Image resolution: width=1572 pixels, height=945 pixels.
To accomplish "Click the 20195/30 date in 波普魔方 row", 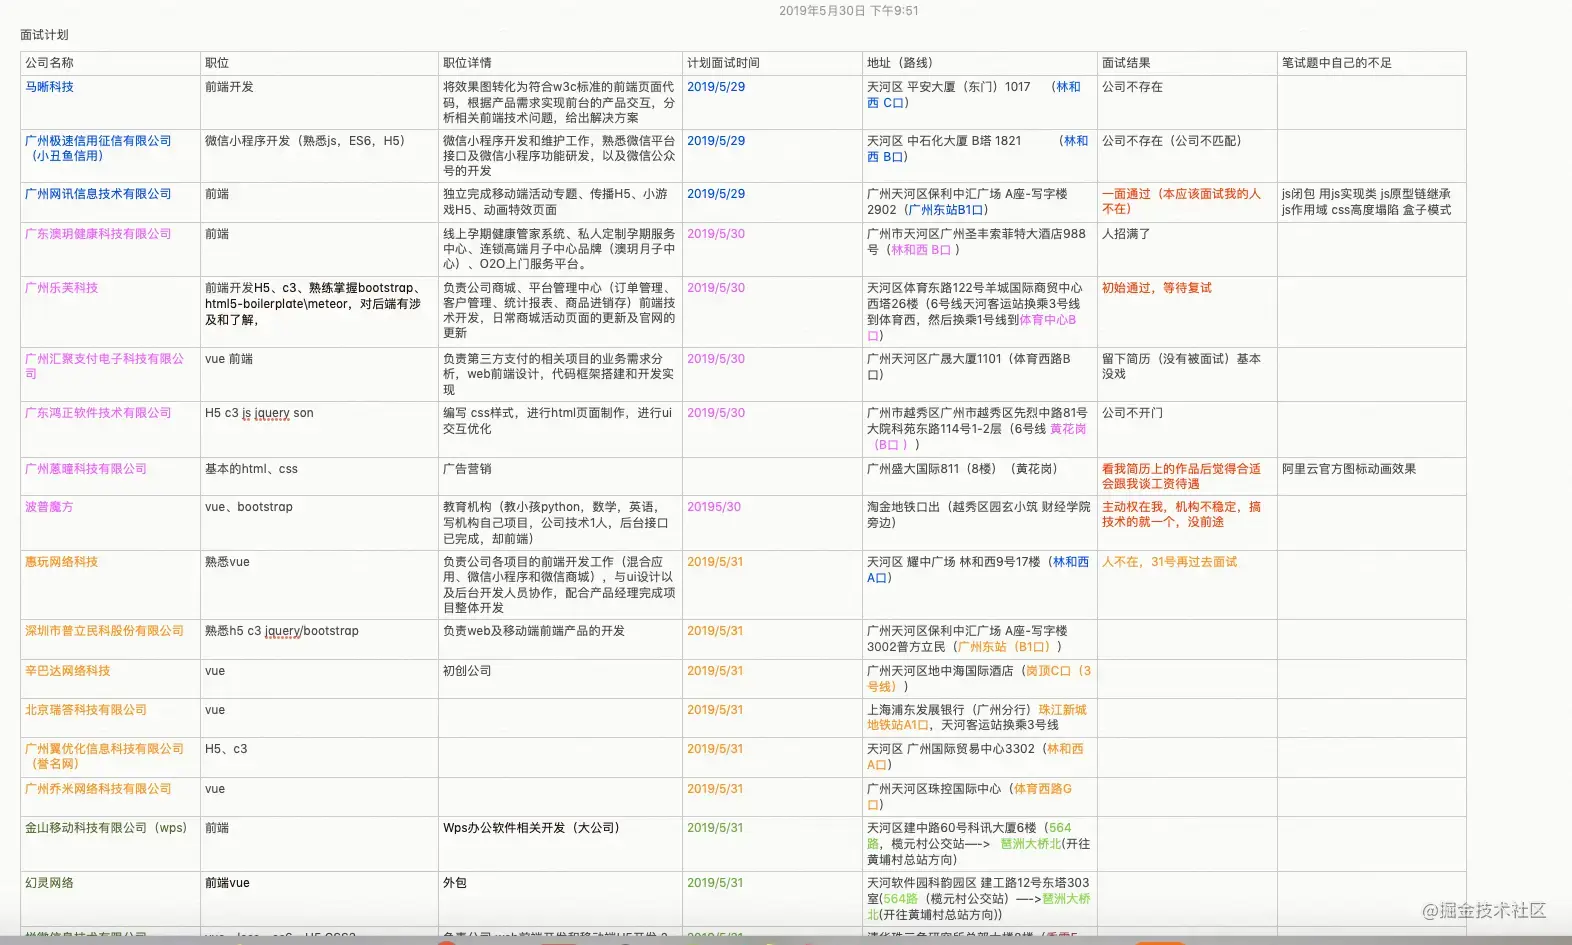I will [714, 507].
